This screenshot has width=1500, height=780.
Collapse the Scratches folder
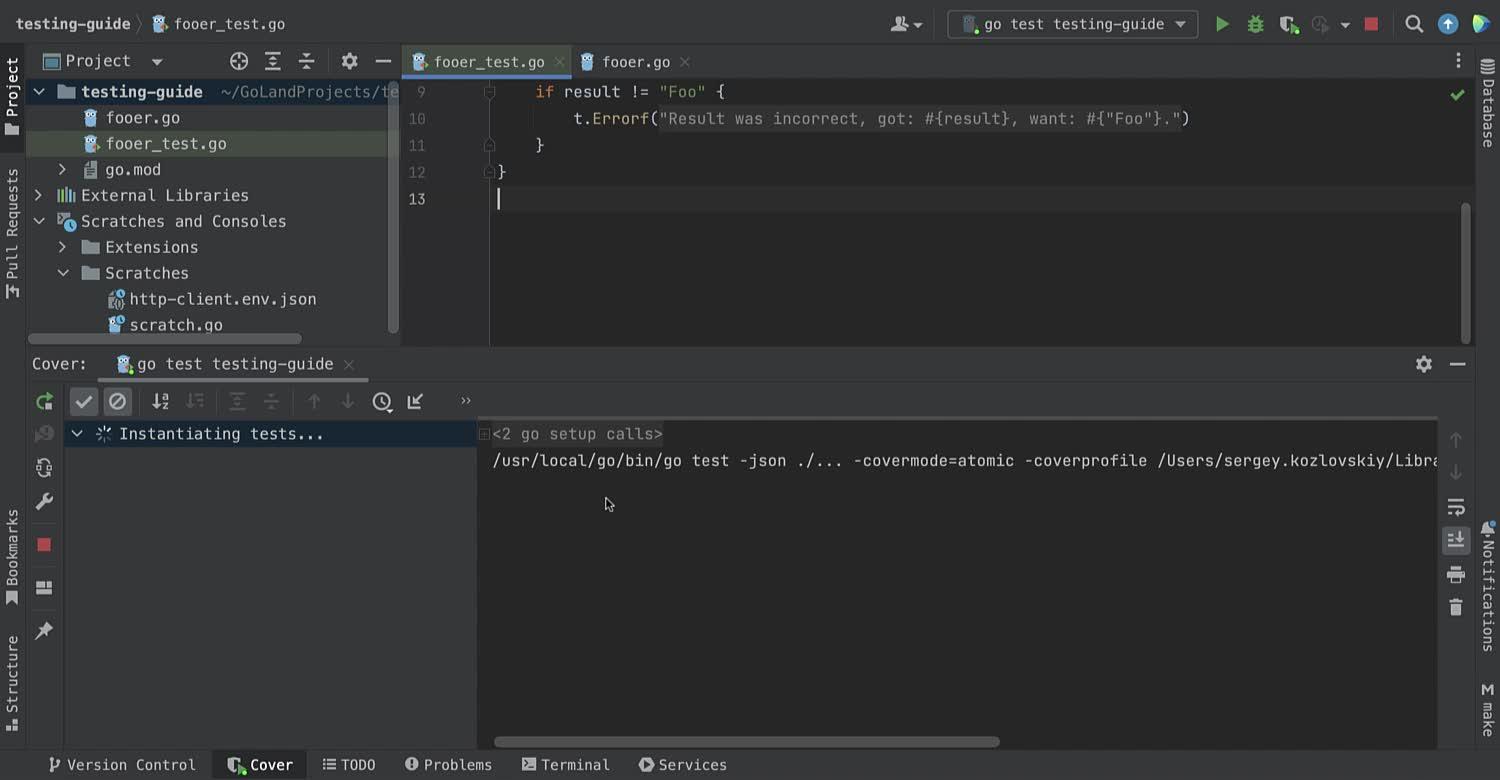click(63, 273)
